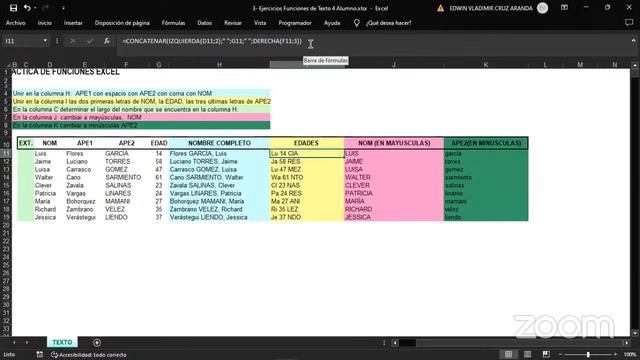Click the warning triangle account icon
This screenshot has height=360, width=640.
440,8
